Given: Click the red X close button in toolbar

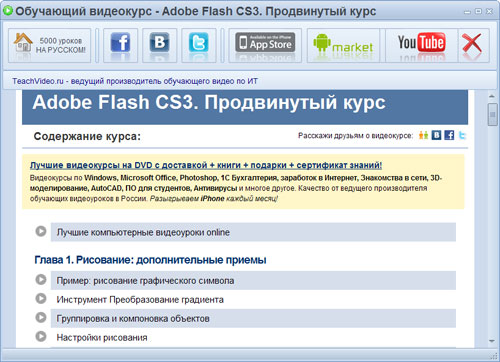Looking at the screenshot, I should [473, 45].
